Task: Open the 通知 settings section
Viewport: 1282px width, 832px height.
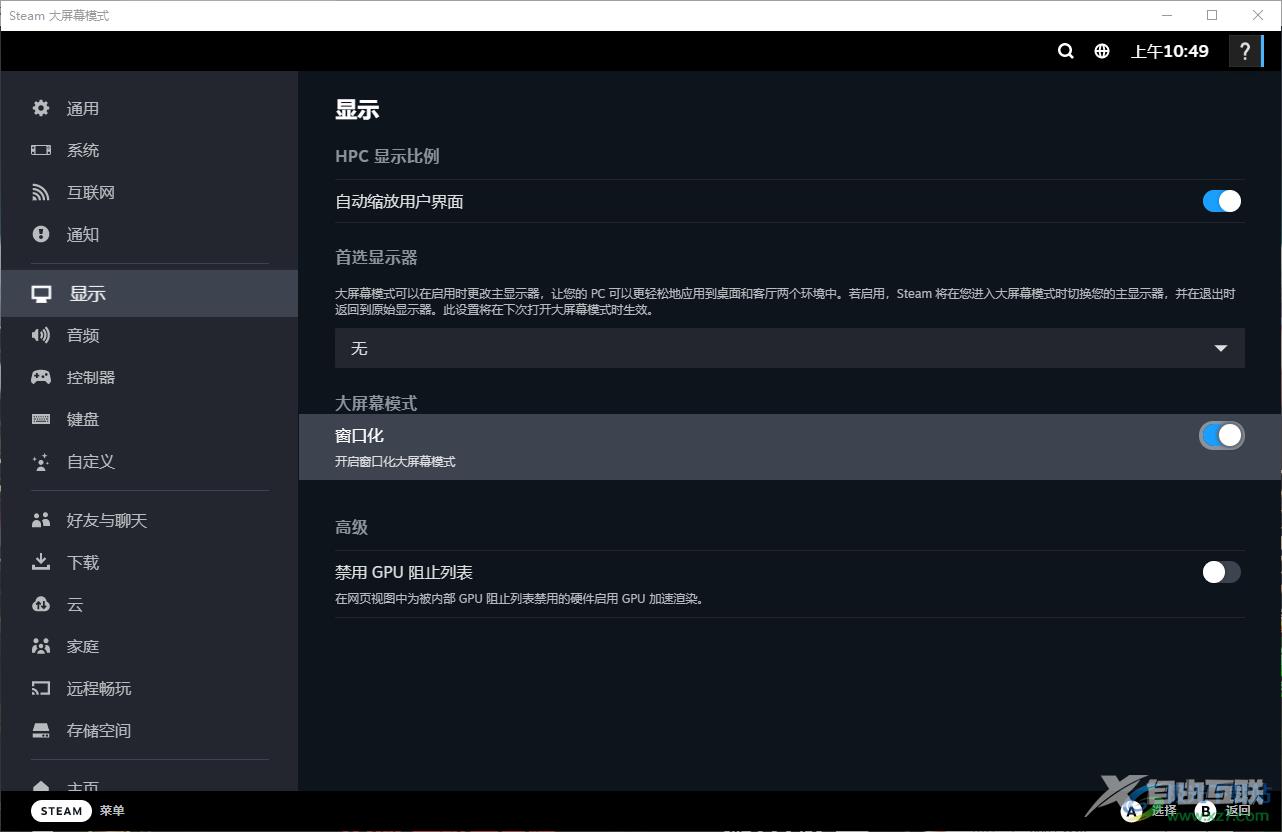Action: (149, 234)
